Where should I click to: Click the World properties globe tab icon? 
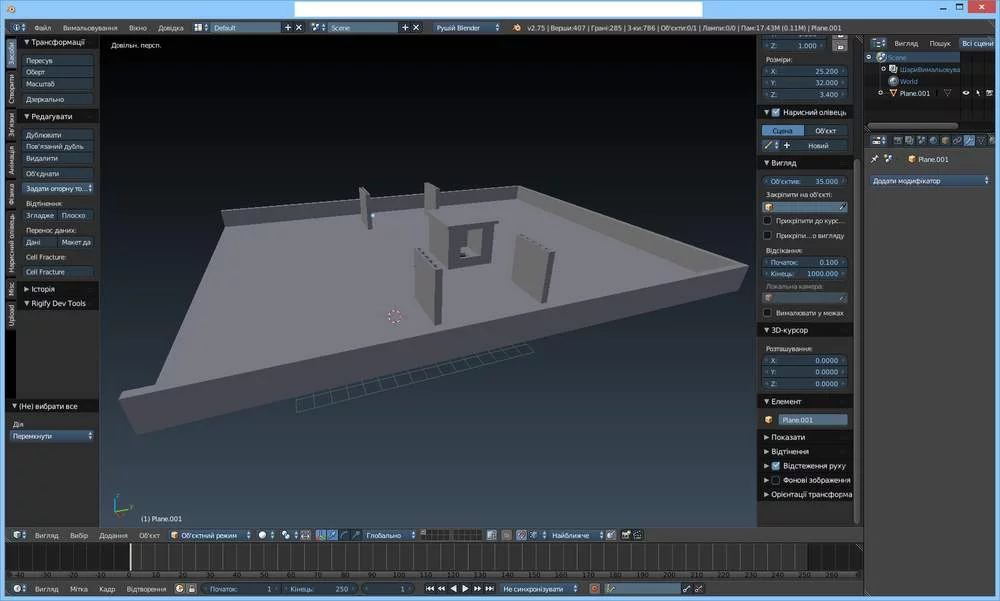tap(932, 140)
